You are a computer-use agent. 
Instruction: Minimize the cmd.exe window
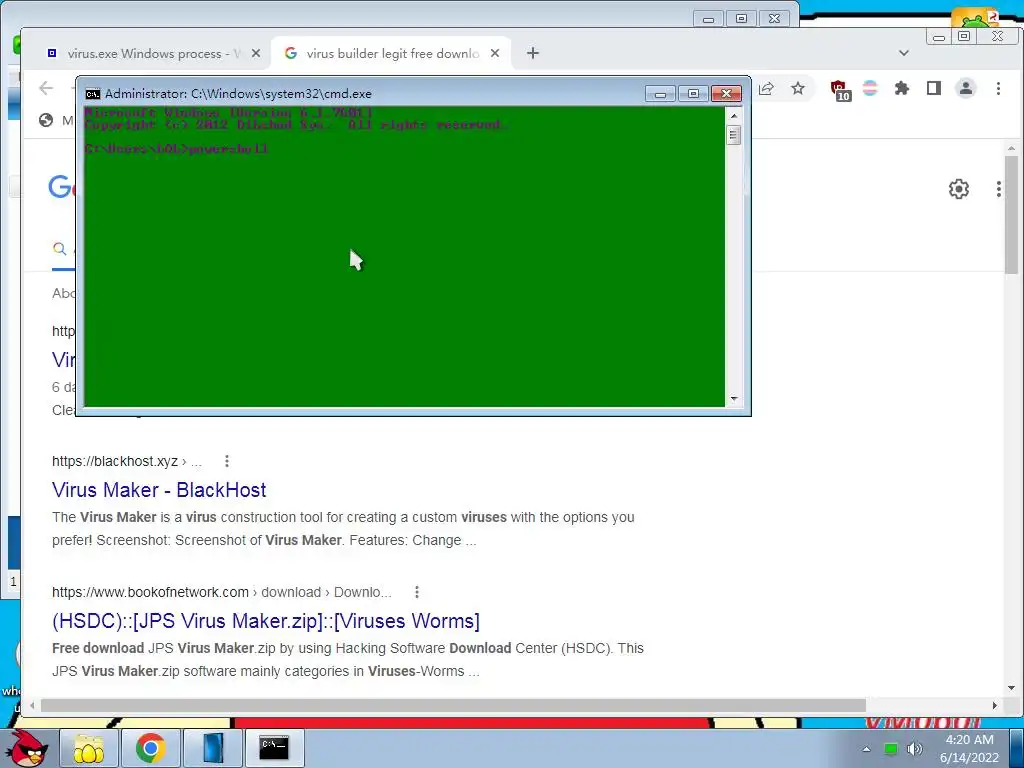[660, 94]
